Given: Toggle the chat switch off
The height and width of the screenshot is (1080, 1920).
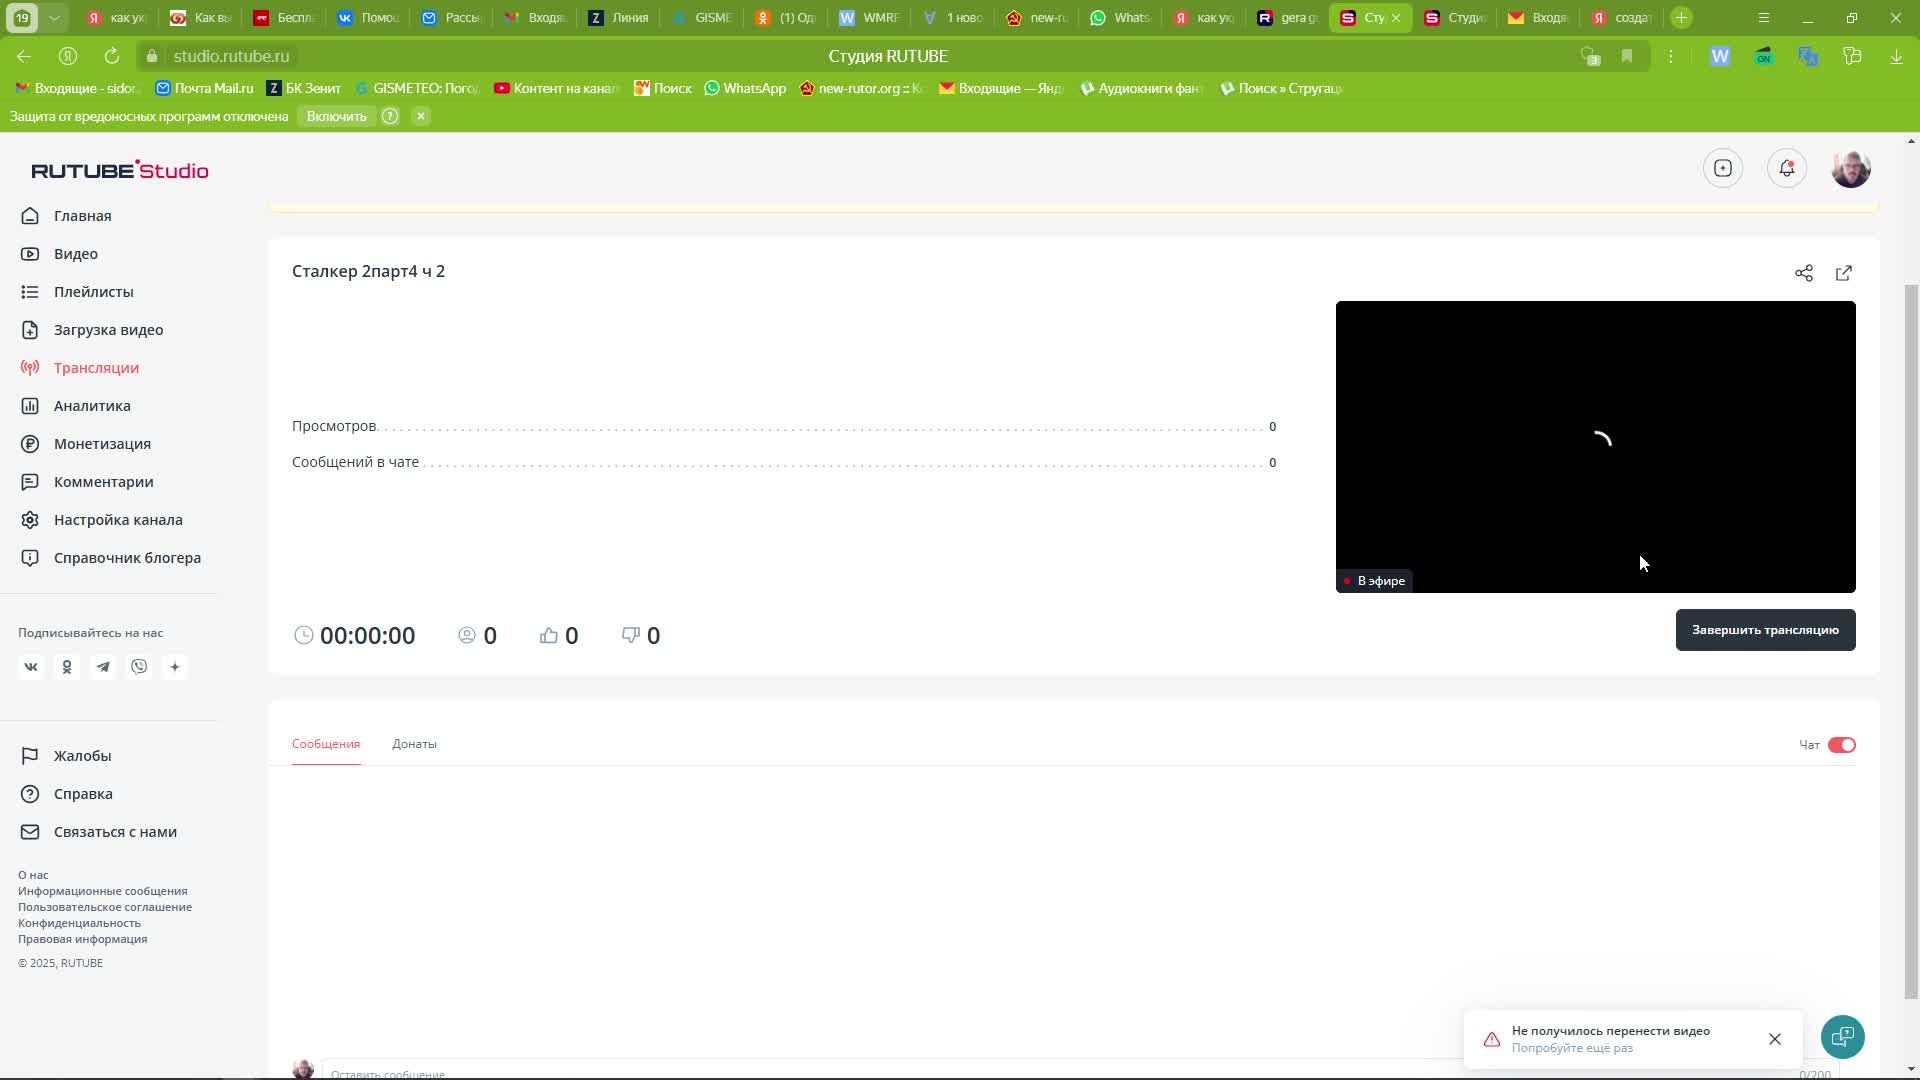Looking at the screenshot, I should [x=1841, y=745].
